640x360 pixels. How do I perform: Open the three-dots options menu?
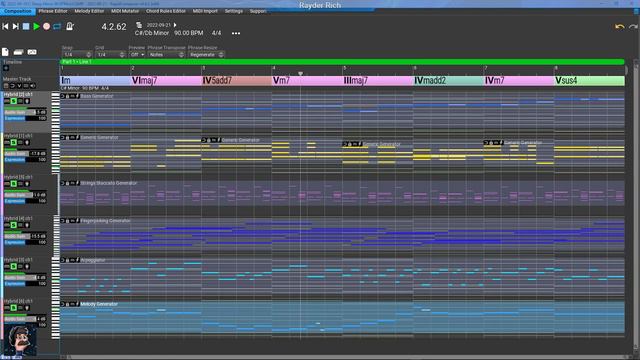236,33
